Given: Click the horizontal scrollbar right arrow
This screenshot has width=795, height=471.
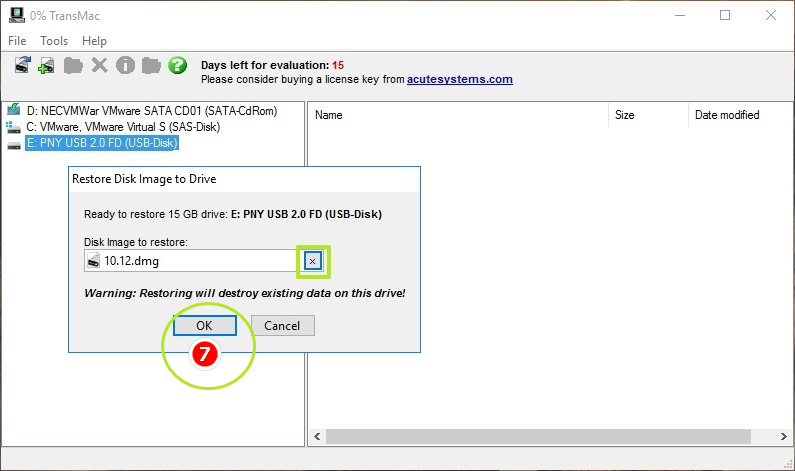Looking at the screenshot, I should [783, 436].
